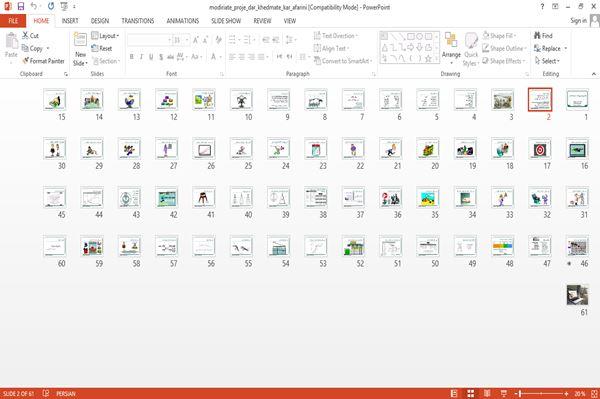Click Convert to SmartArt

point(343,61)
